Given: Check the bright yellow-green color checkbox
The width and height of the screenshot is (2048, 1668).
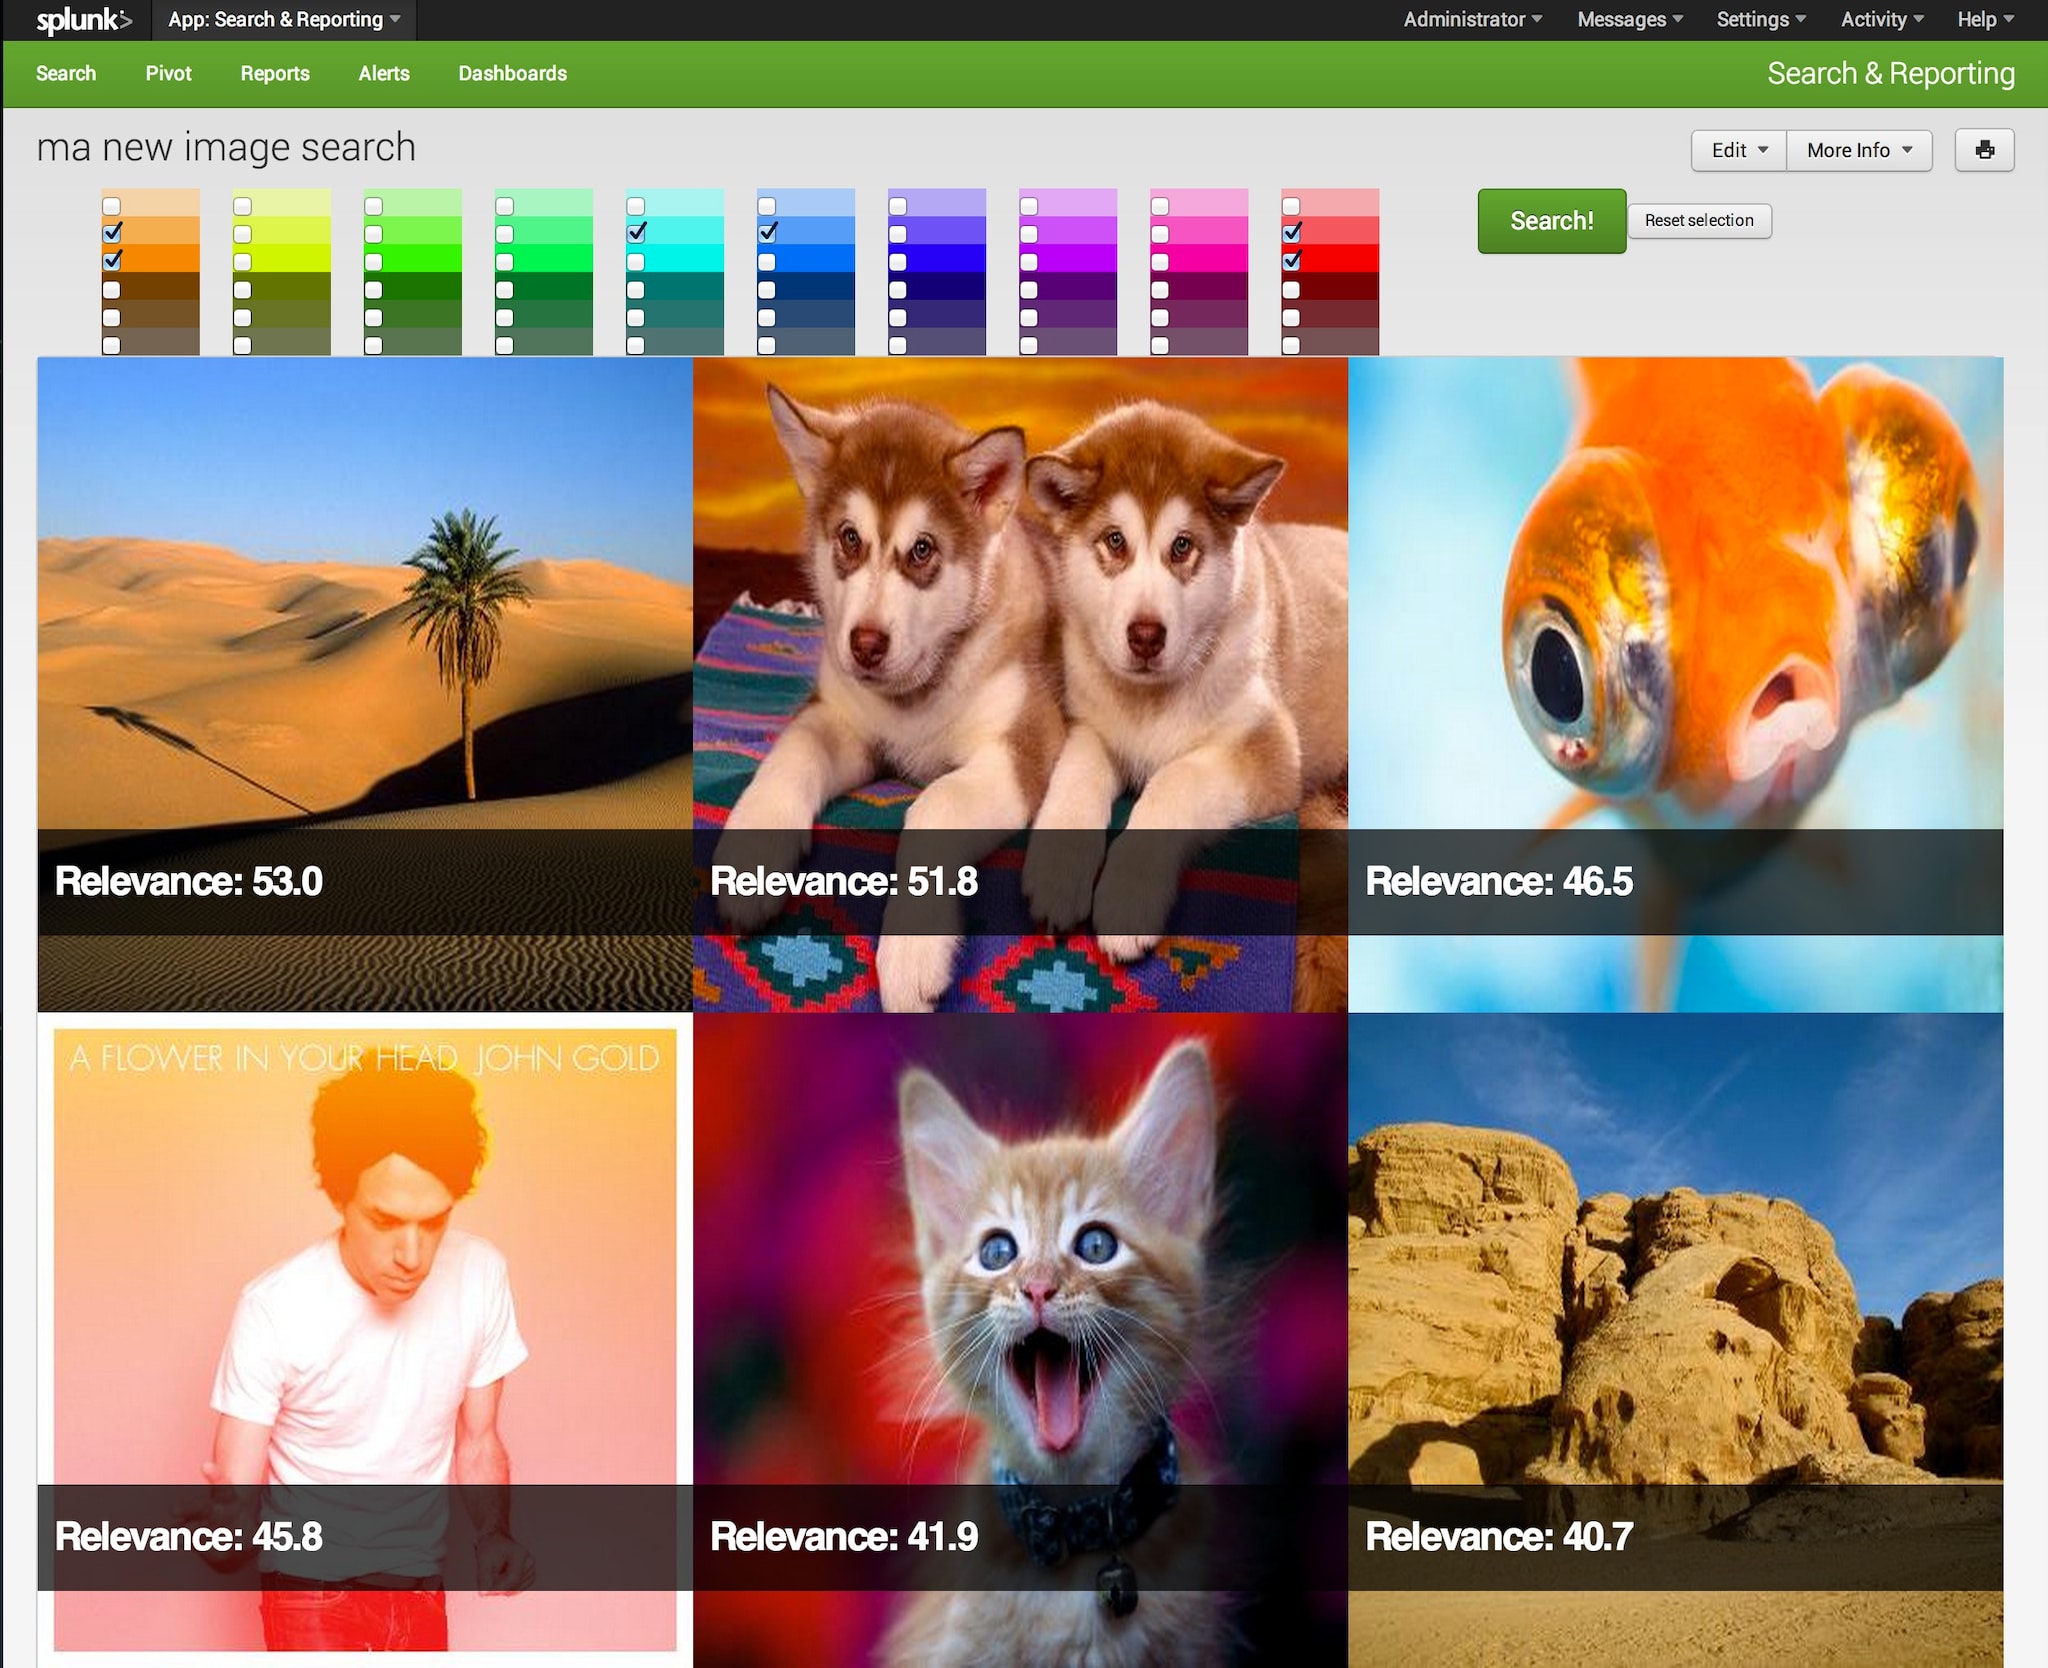Looking at the screenshot, I should [x=243, y=262].
